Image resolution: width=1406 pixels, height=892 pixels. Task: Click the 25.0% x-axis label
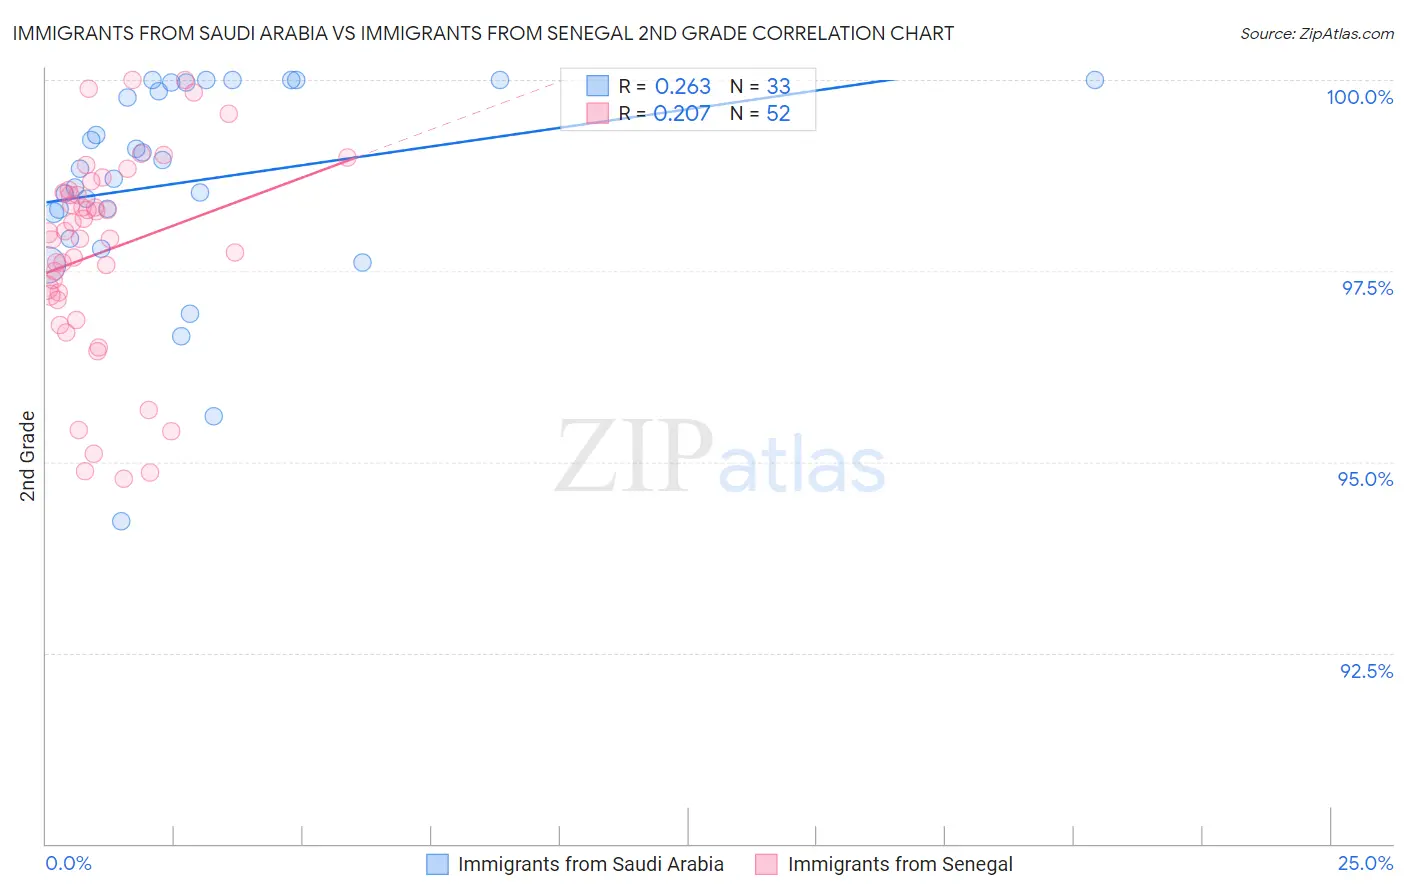coord(1365,863)
